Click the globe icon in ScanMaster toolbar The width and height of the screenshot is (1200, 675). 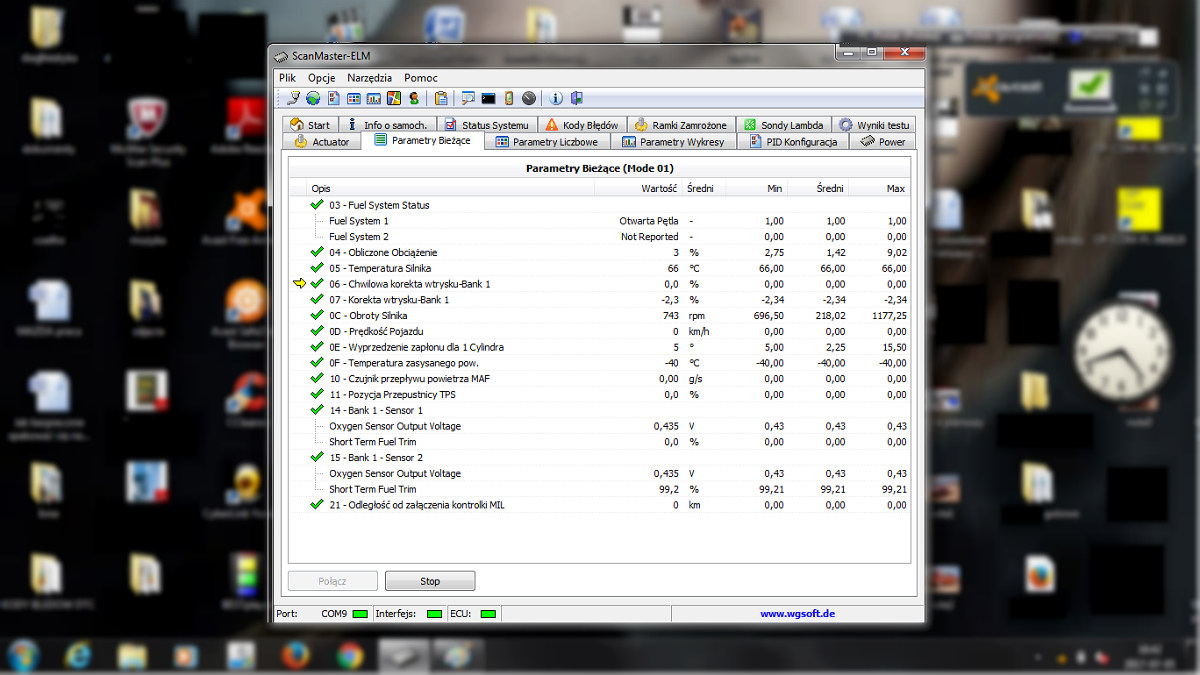pyautogui.click(x=313, y=98)
